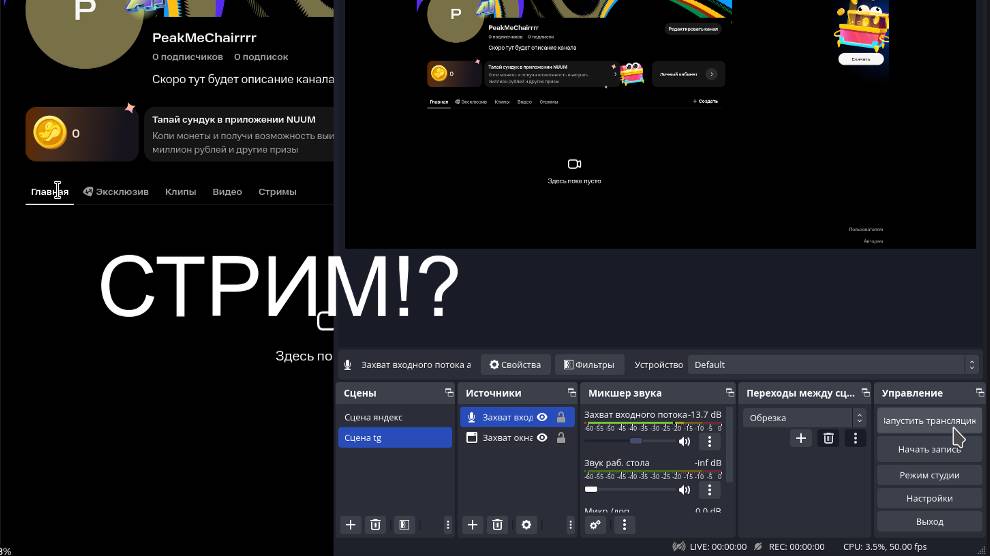Mute the Звук раб. стола audio channel
This screenshot has height=556, width=990.
684,490
